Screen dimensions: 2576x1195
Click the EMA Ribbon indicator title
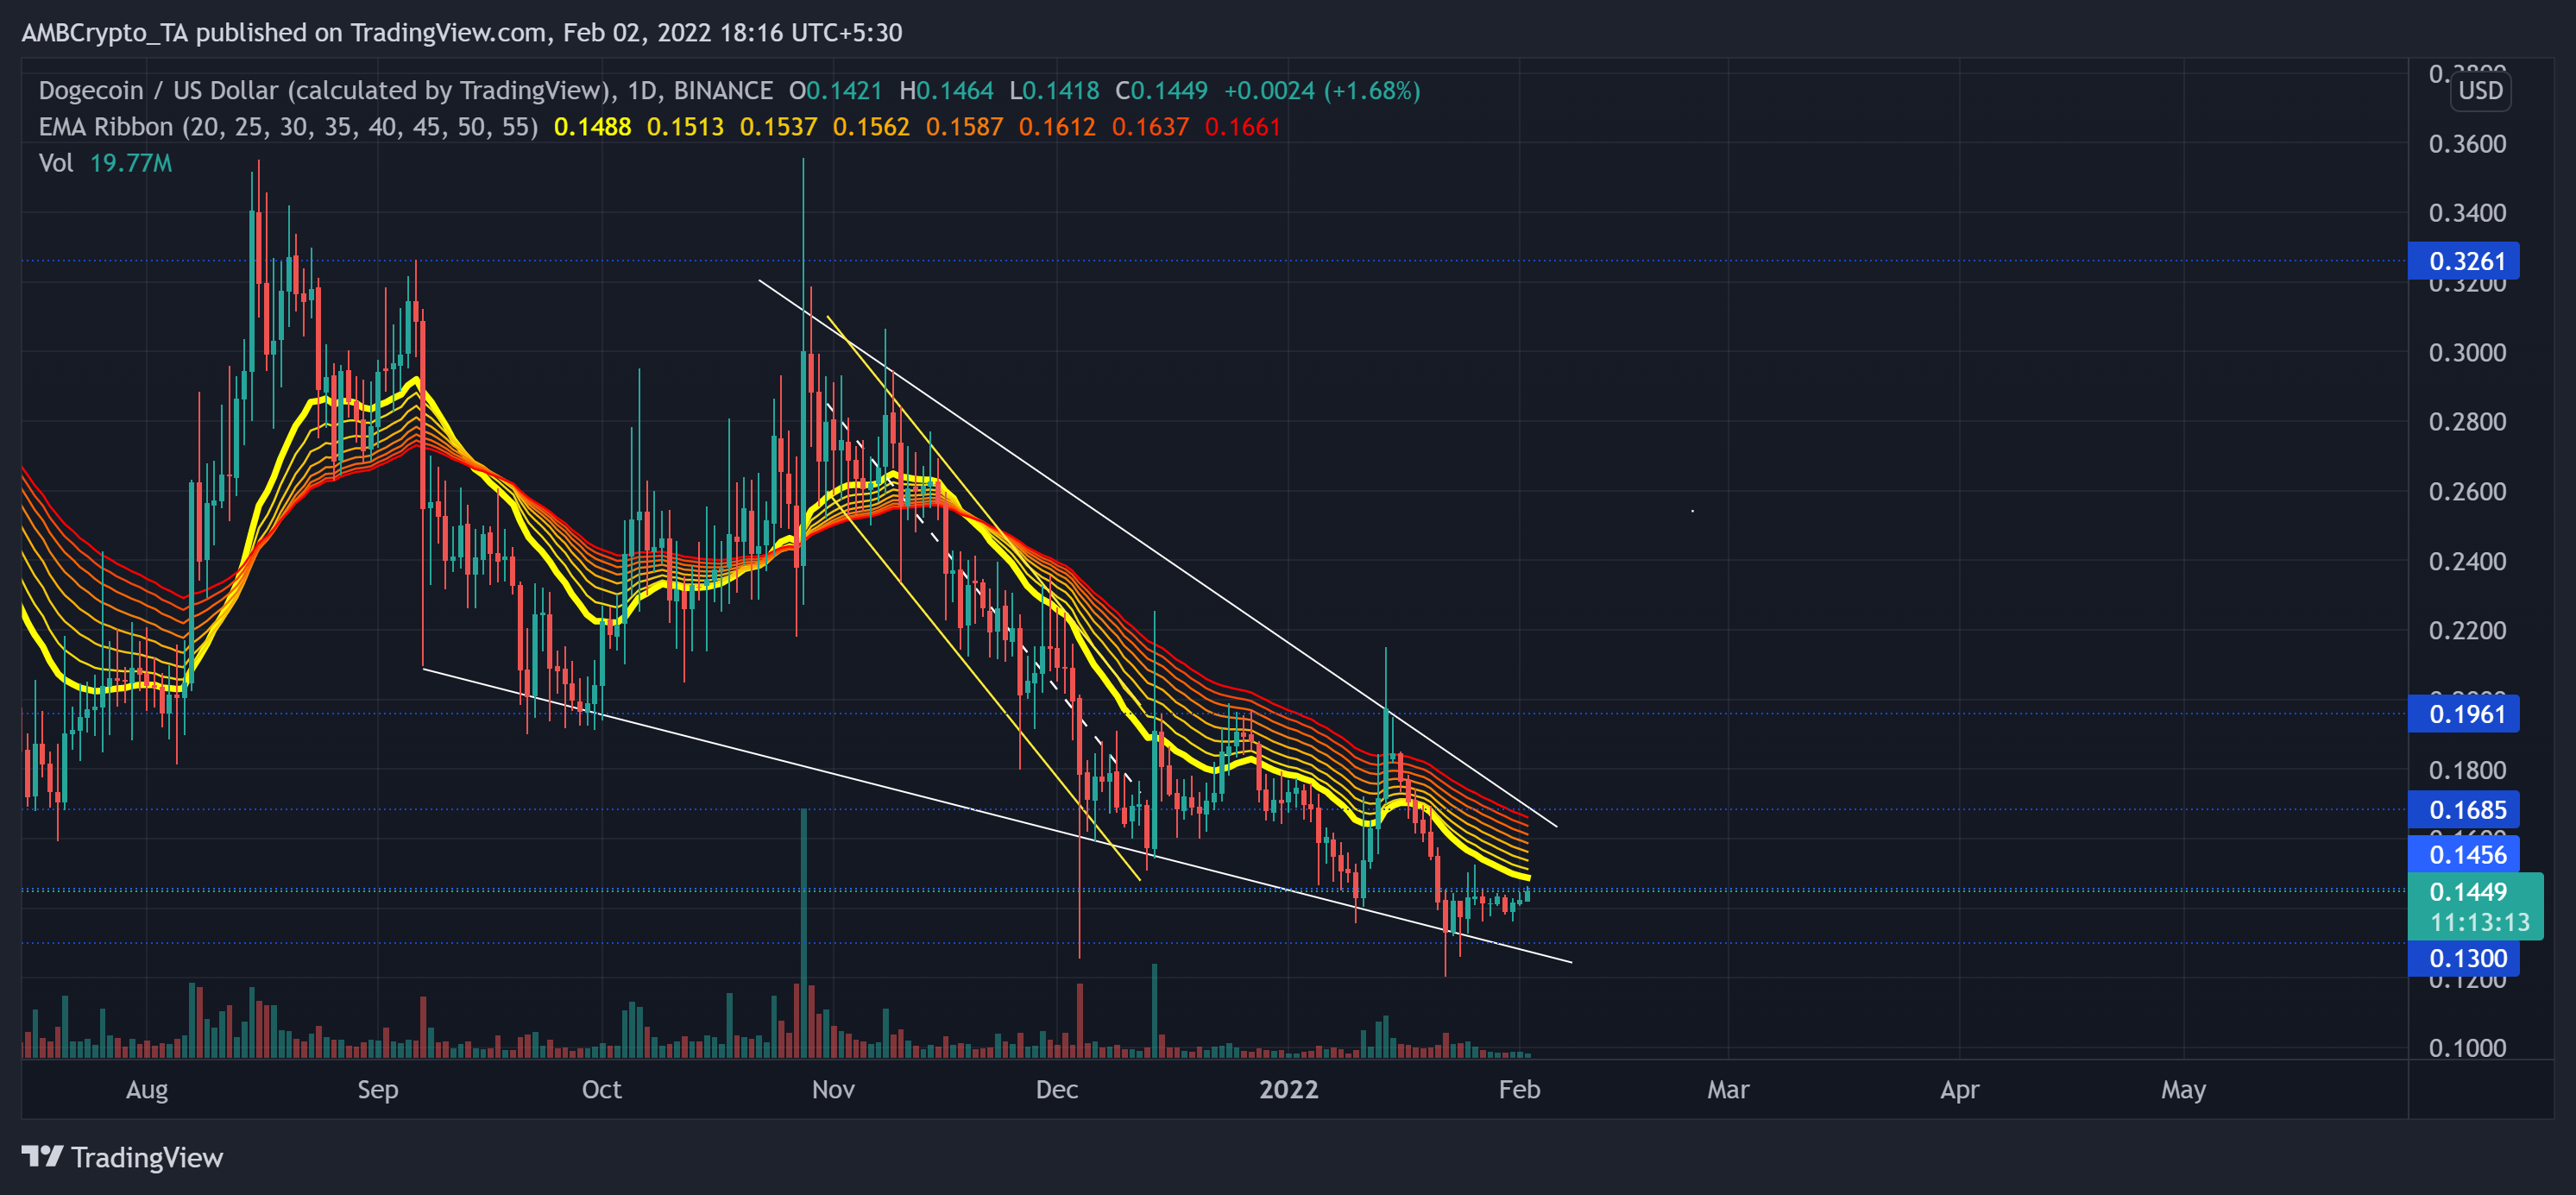288,127
